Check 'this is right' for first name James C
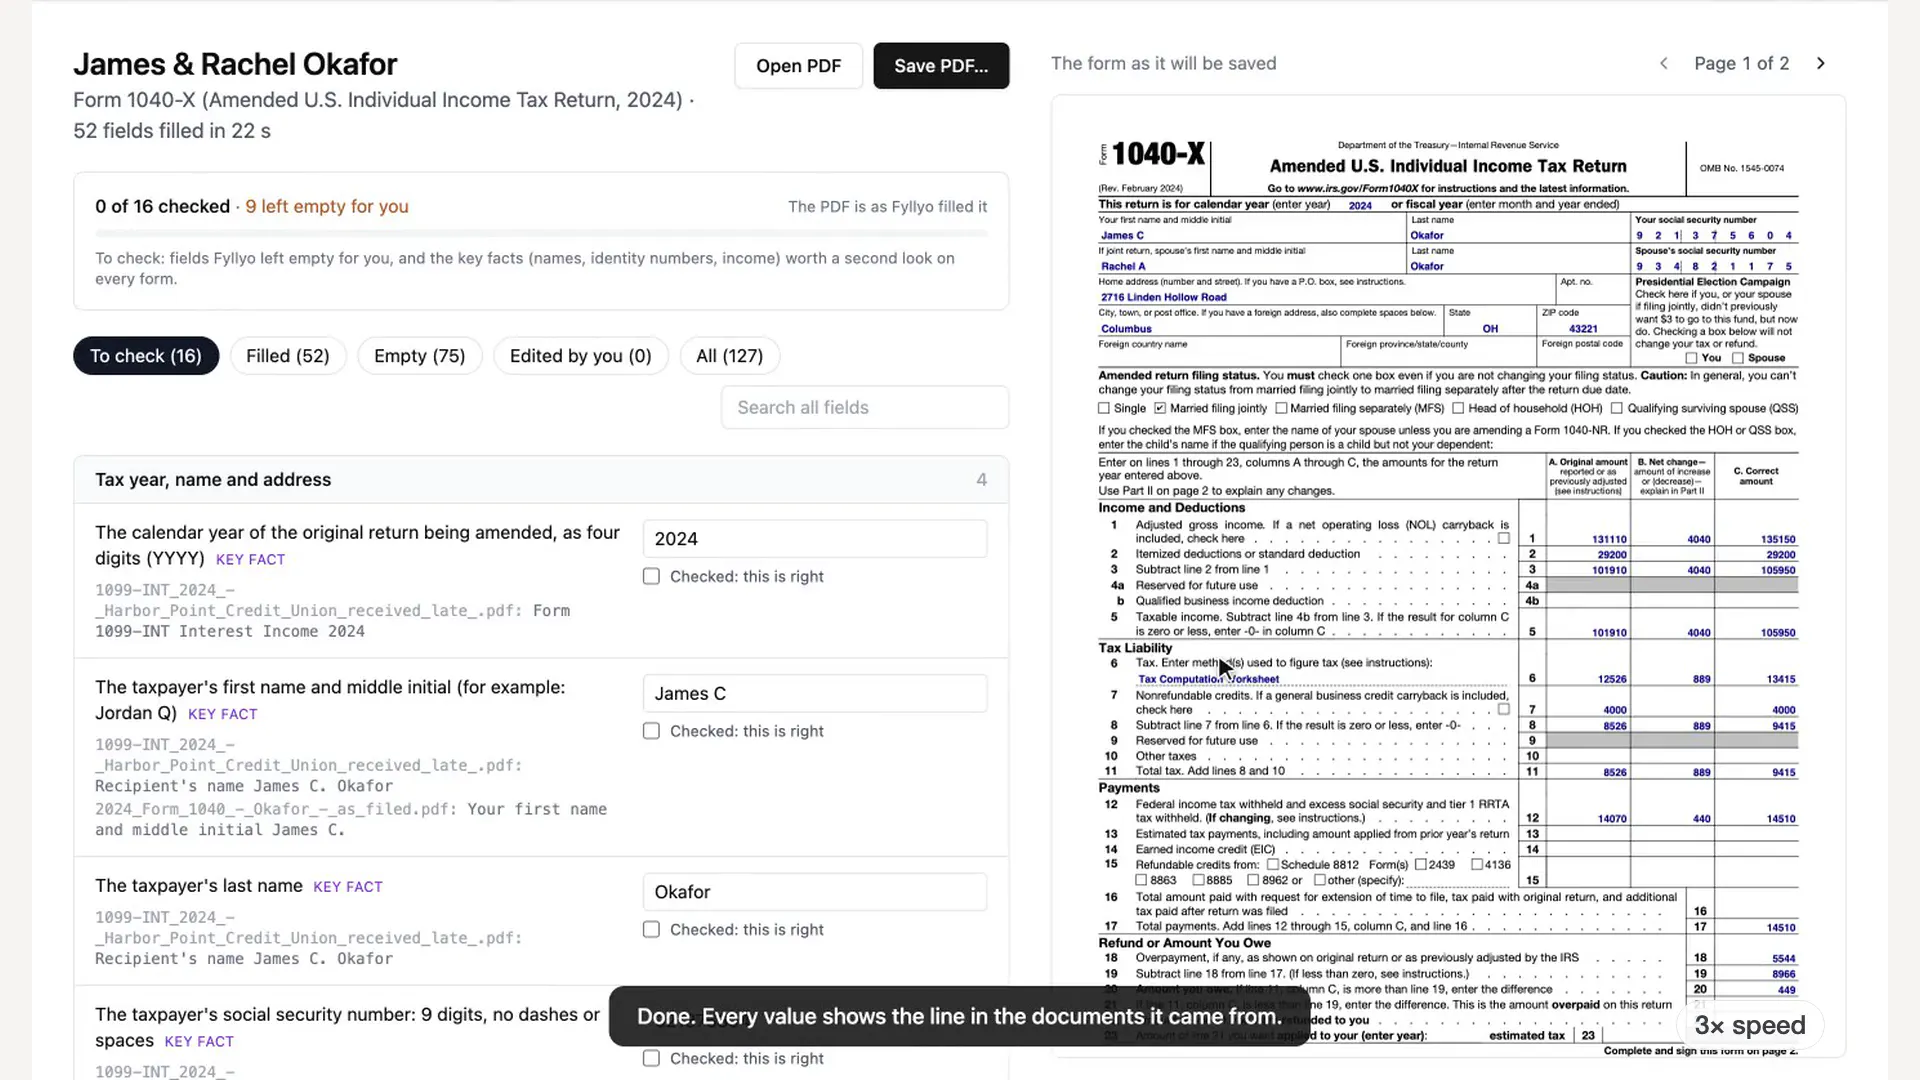1920x1080 pixels. [x=651, y=731]
